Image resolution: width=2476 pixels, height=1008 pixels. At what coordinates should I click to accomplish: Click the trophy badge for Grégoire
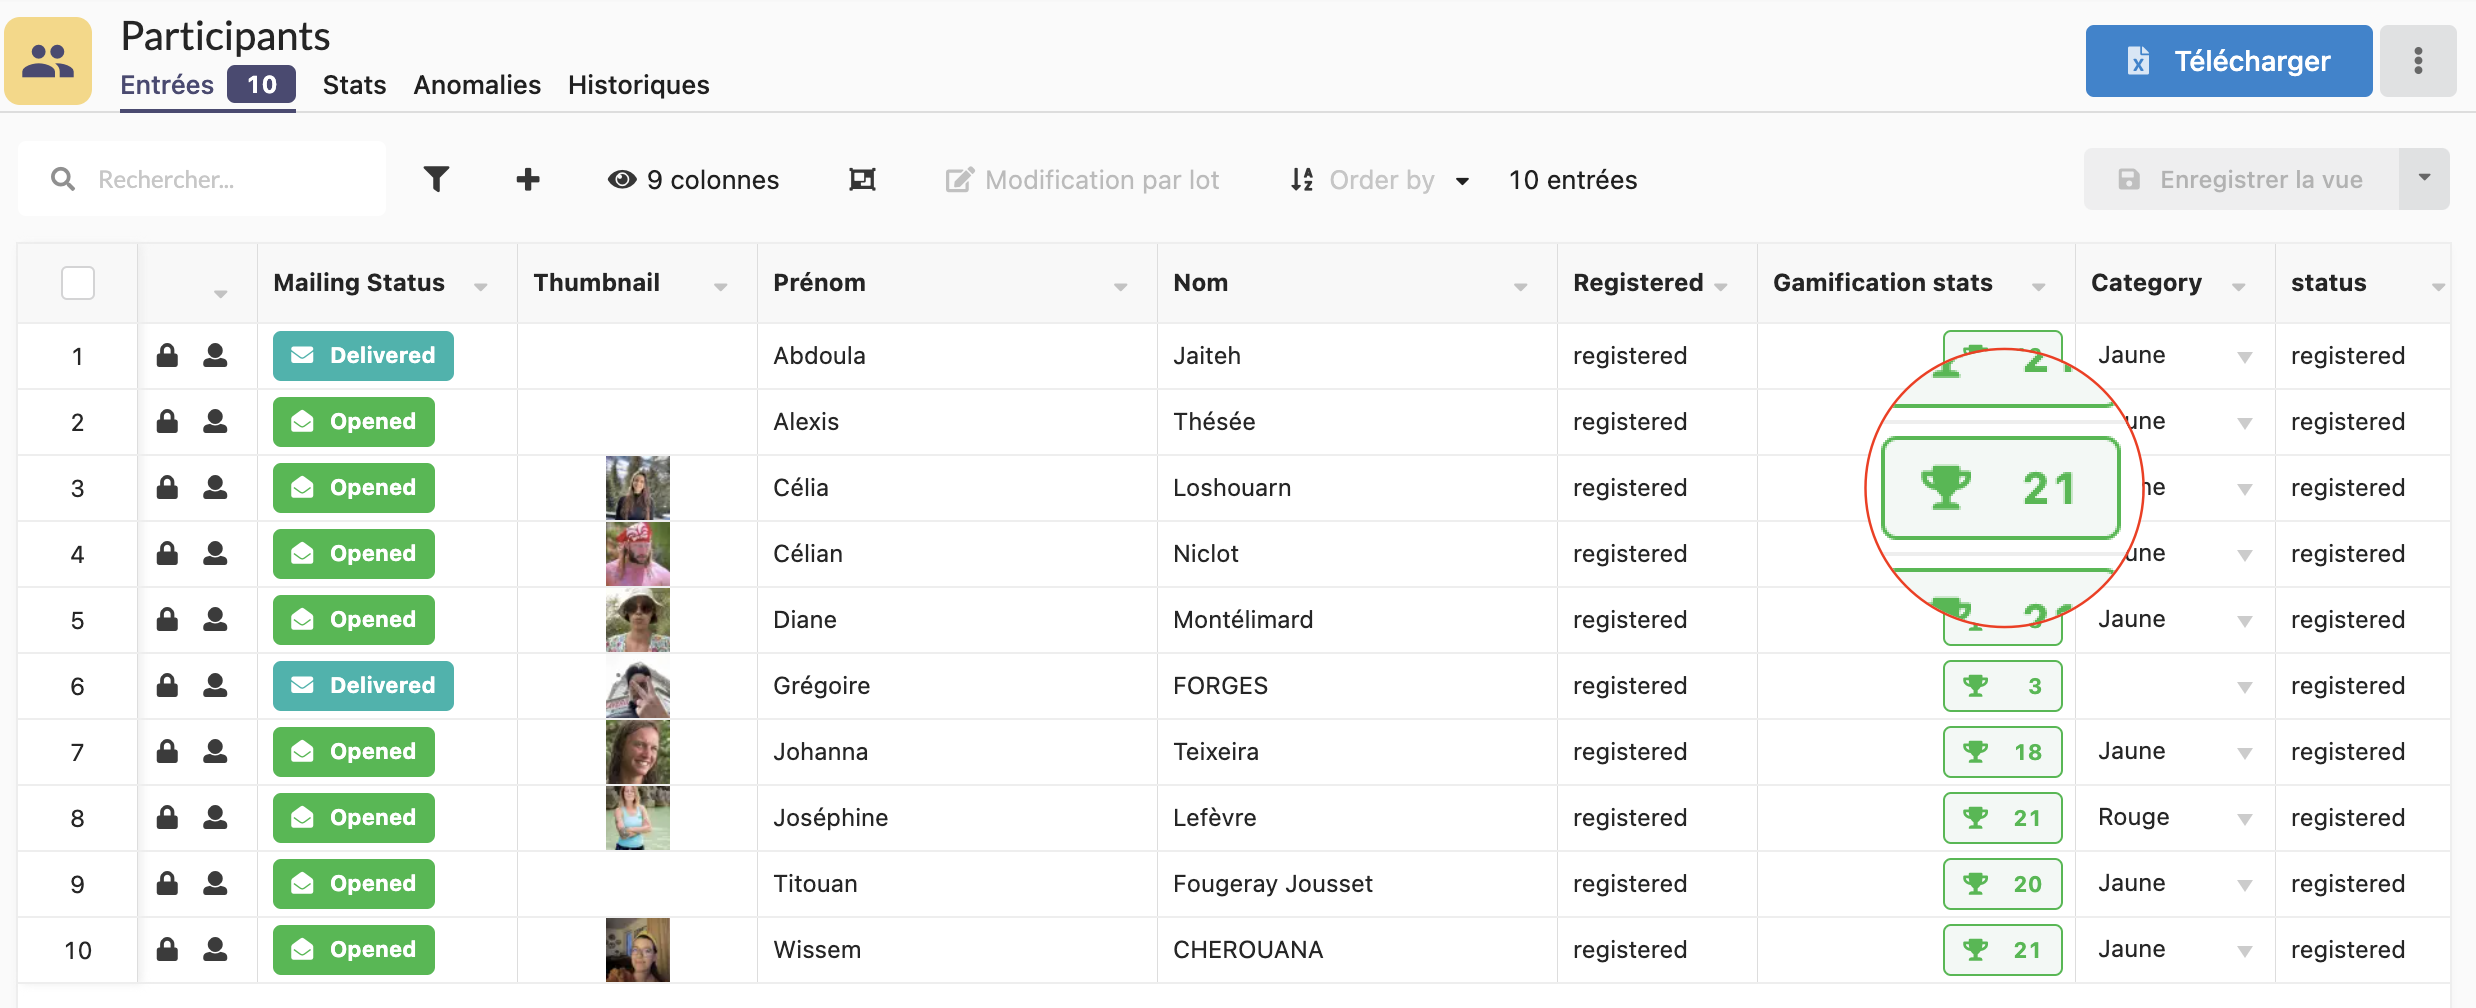(2002, 686)
